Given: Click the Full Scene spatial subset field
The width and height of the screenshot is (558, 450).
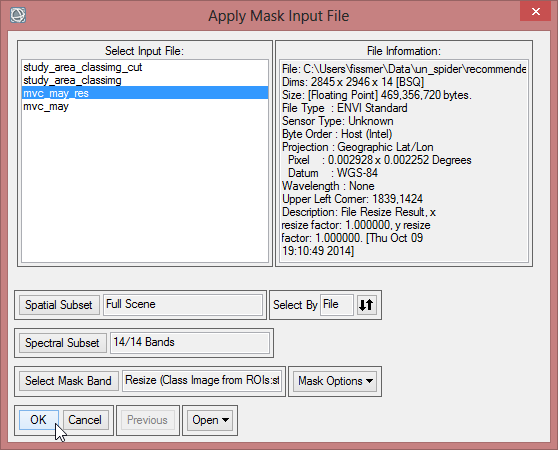Looking at the screenshot, I should (x=183, y=305).
